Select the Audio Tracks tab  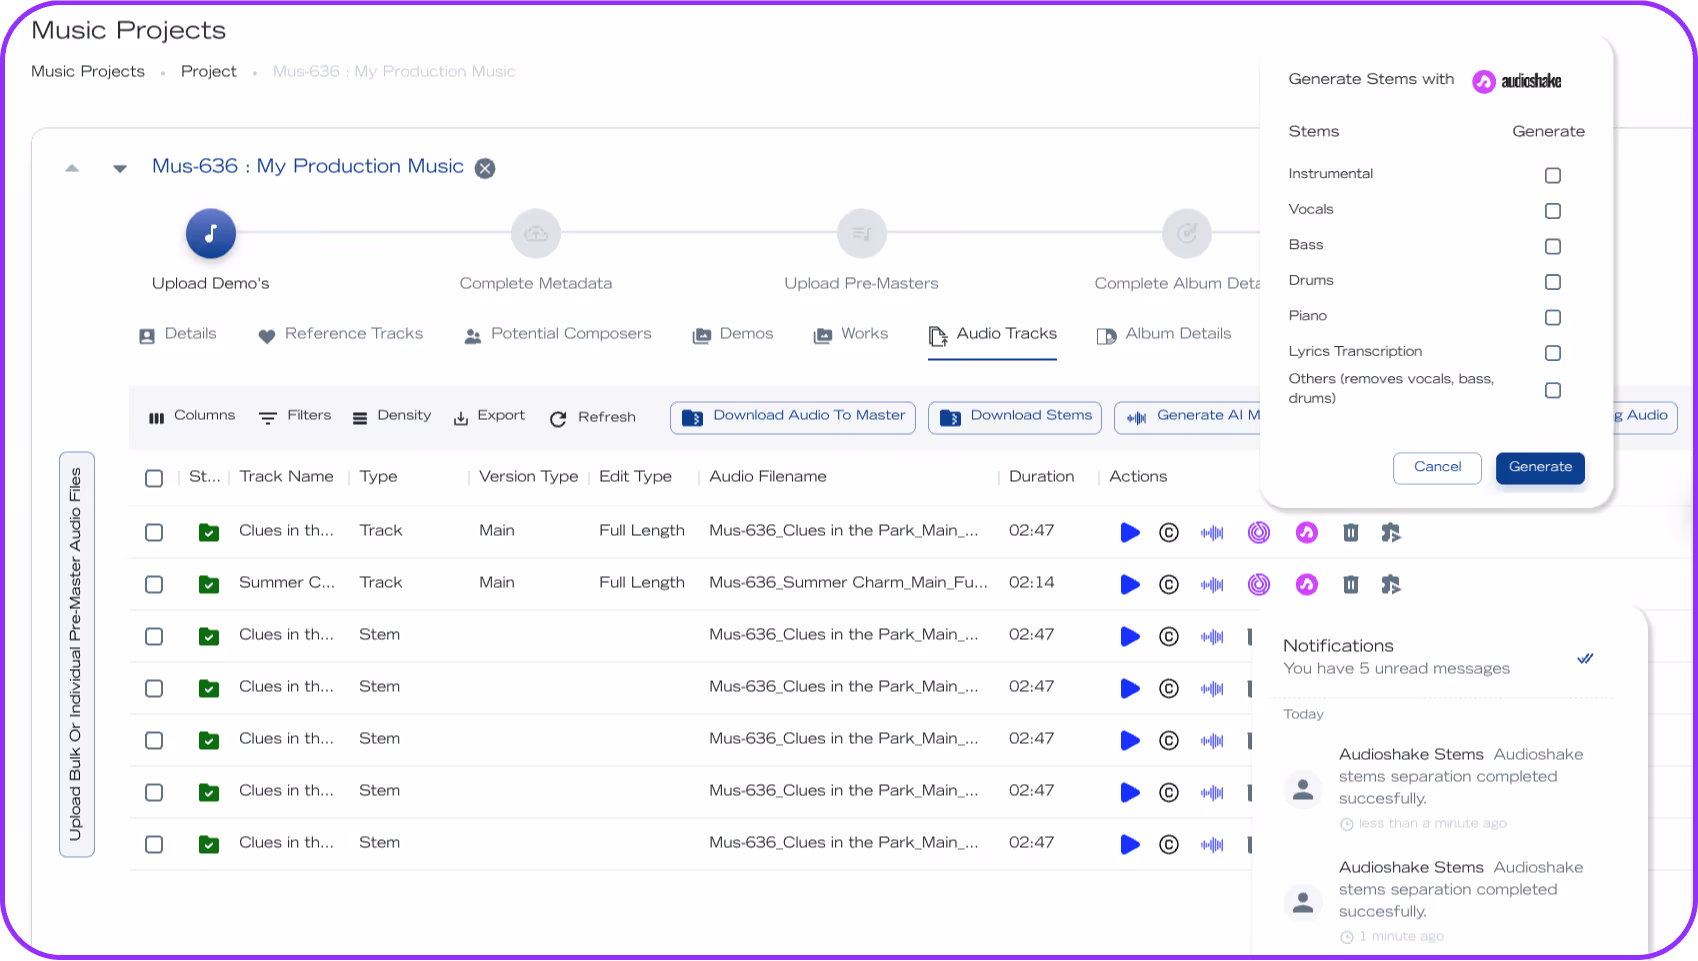coord(993,334)
